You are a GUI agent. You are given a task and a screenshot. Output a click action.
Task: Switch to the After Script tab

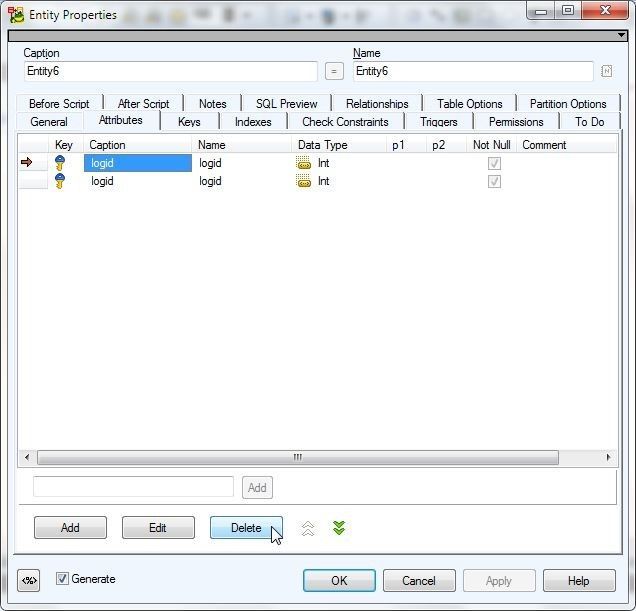click(x=144, y=103)
